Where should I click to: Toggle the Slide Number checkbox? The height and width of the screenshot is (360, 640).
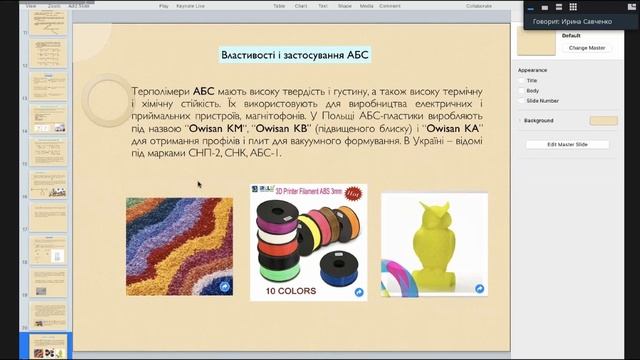521,101
